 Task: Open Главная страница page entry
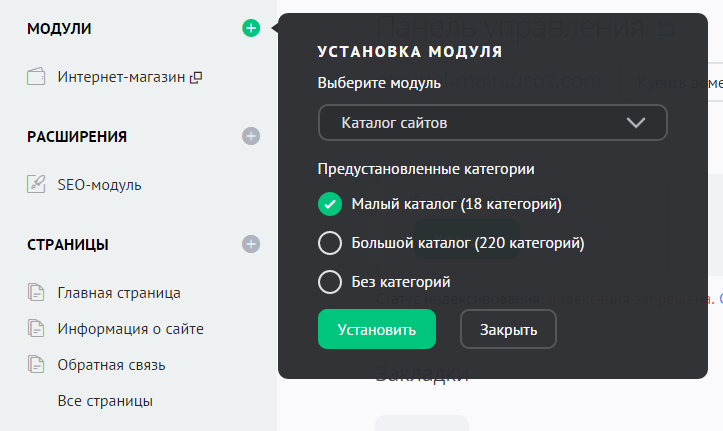tap(119, 293)
